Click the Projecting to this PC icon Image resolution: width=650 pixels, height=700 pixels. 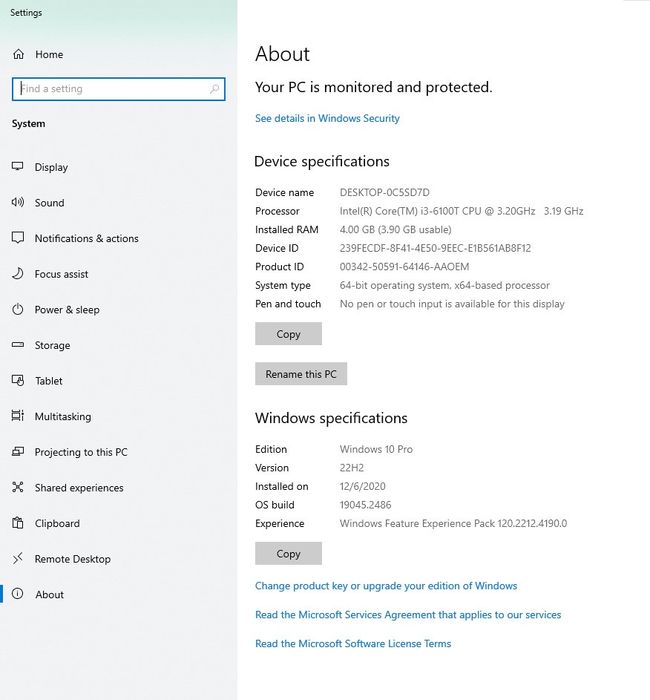coord(17,451)
